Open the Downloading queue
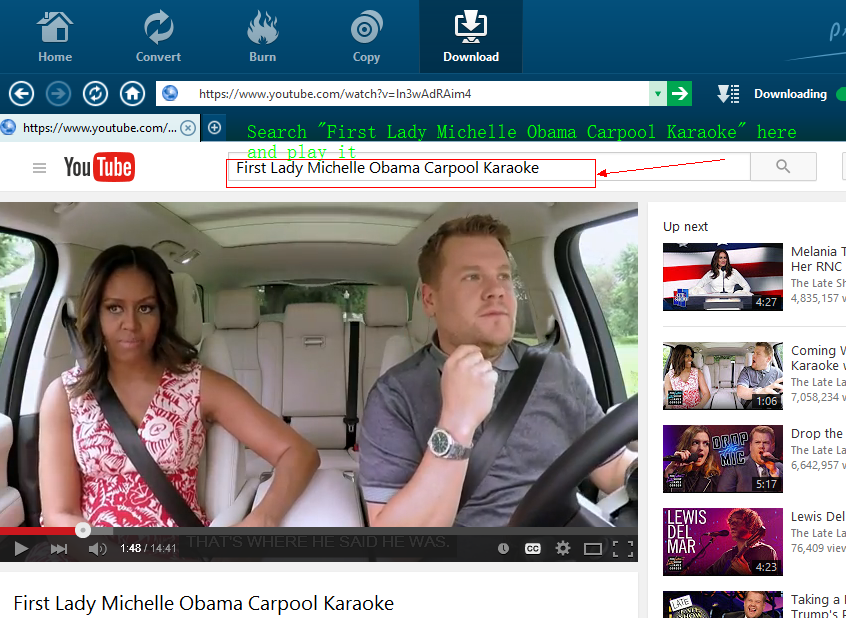 pos(790,94)
